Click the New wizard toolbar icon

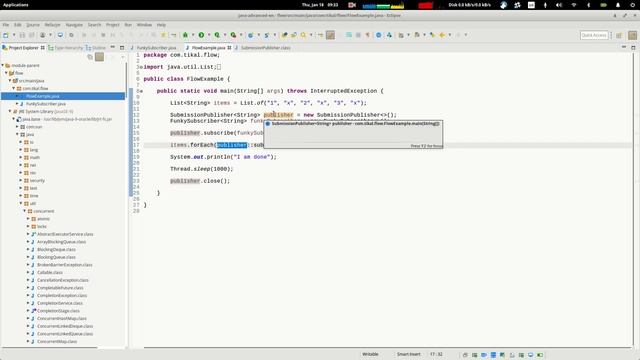pos(6,36)
